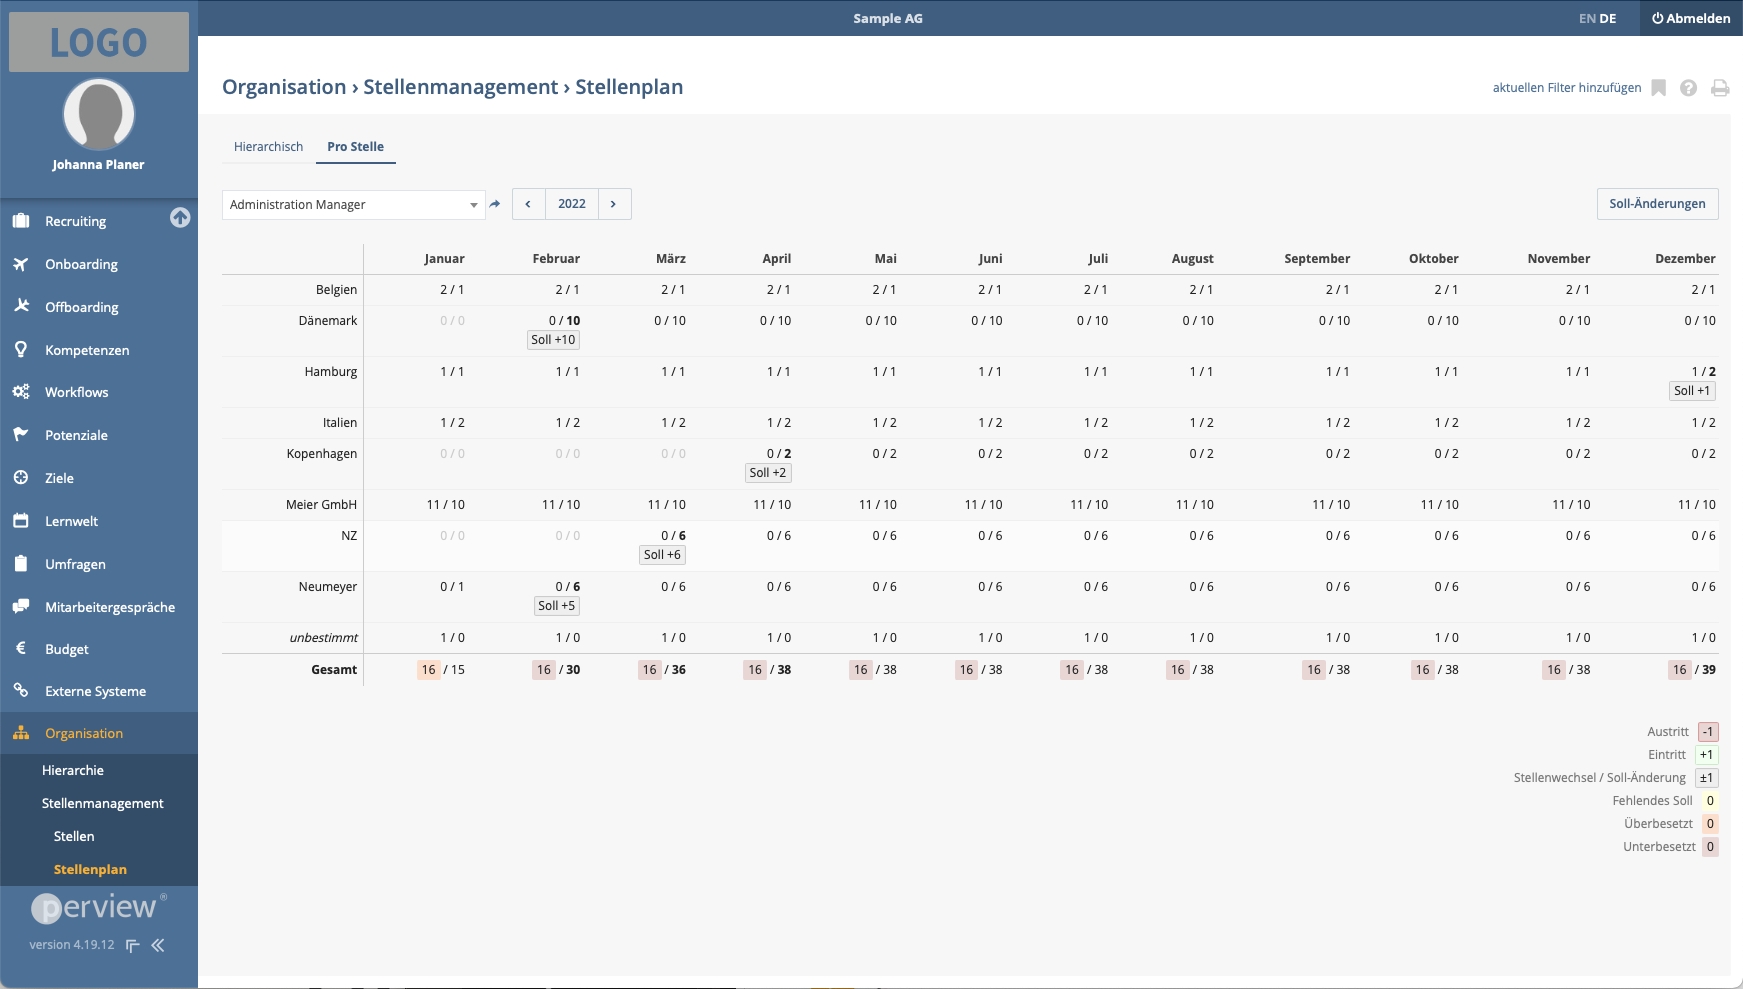Click the Soll +10 tag for Dänemark
The width and height of the screenshot is (1743, 989).
click(554, 340)
